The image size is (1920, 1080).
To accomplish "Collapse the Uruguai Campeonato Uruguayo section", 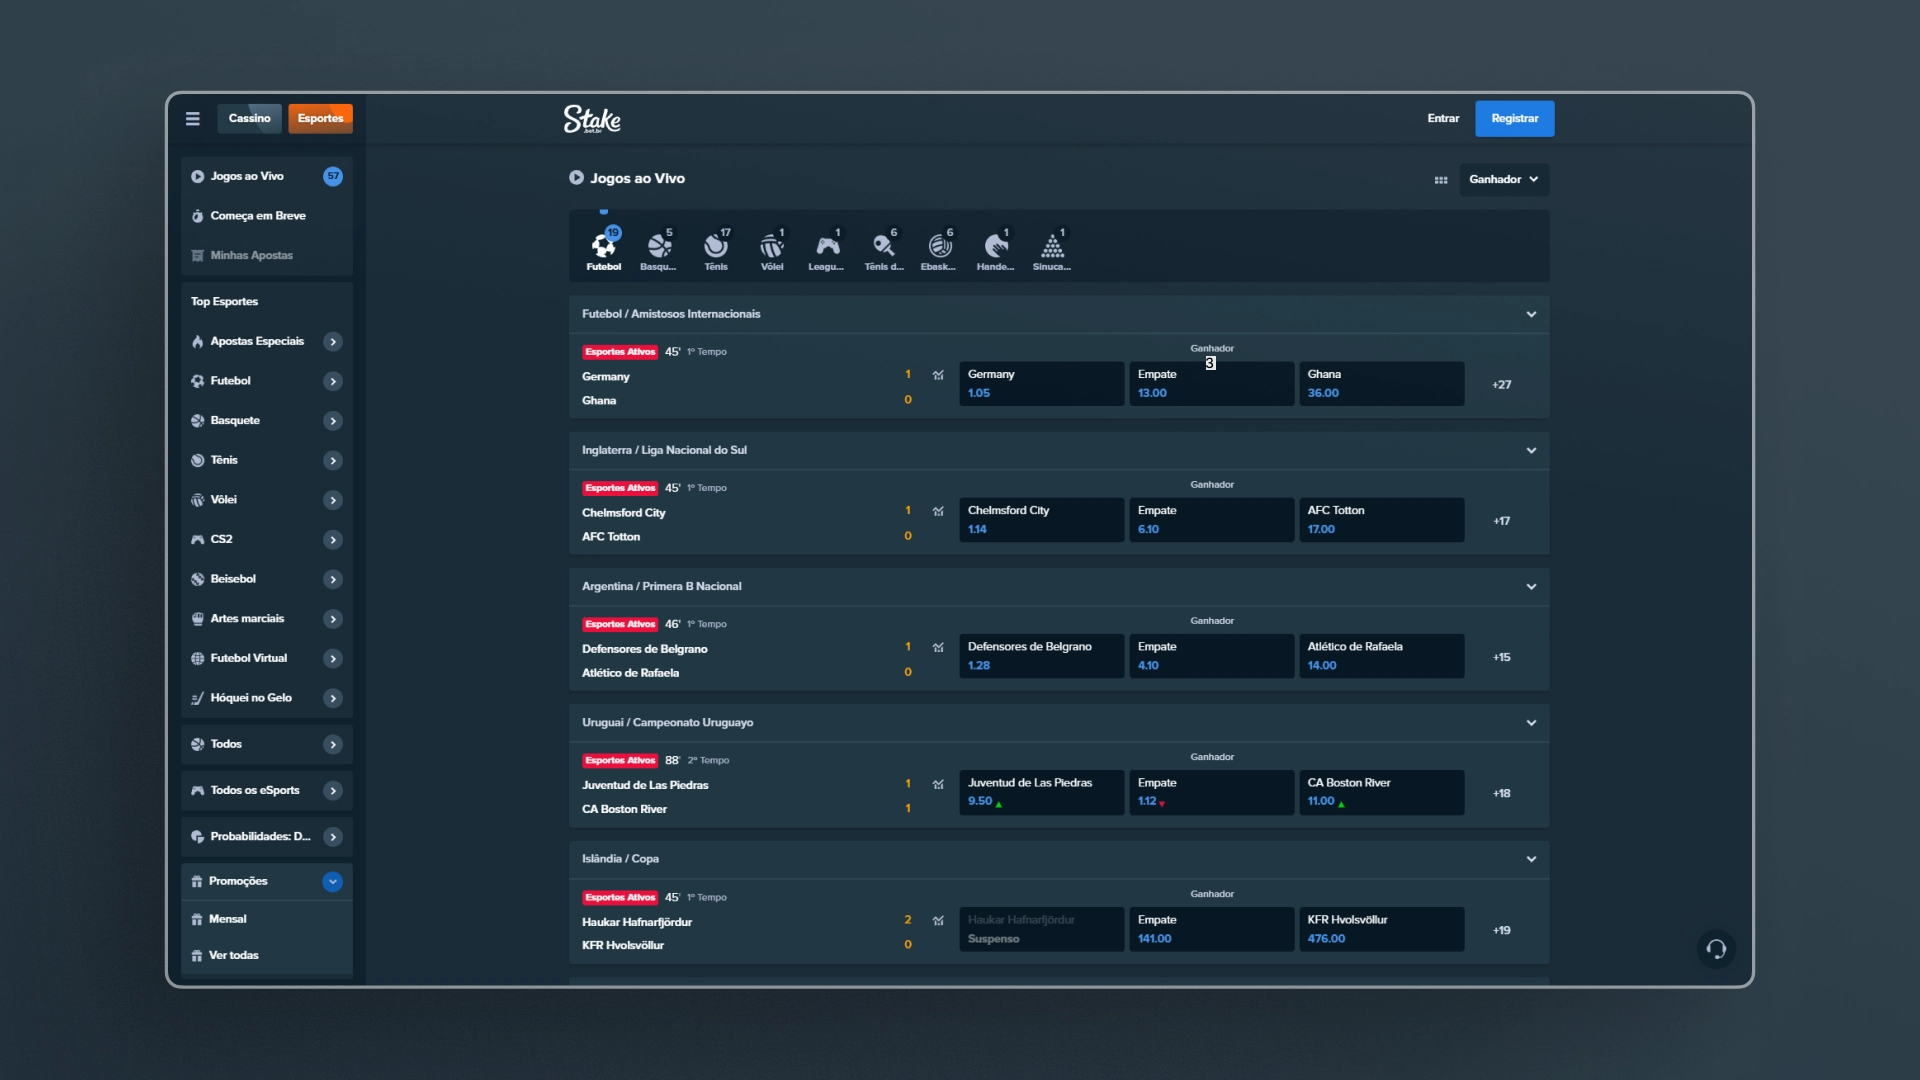I will coord(1531,723).
